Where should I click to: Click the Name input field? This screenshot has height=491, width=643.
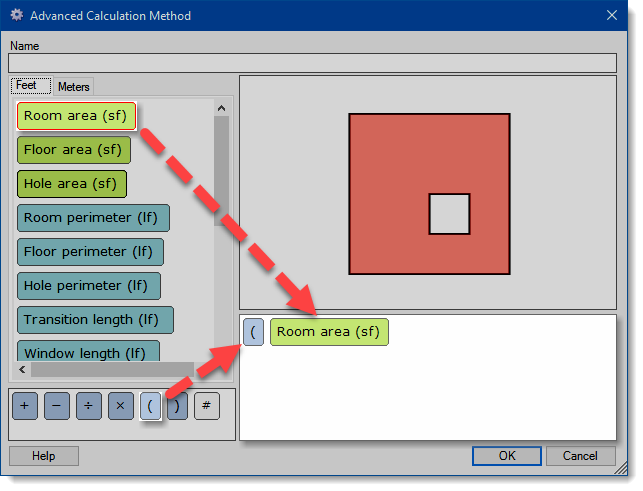[312, 63]
